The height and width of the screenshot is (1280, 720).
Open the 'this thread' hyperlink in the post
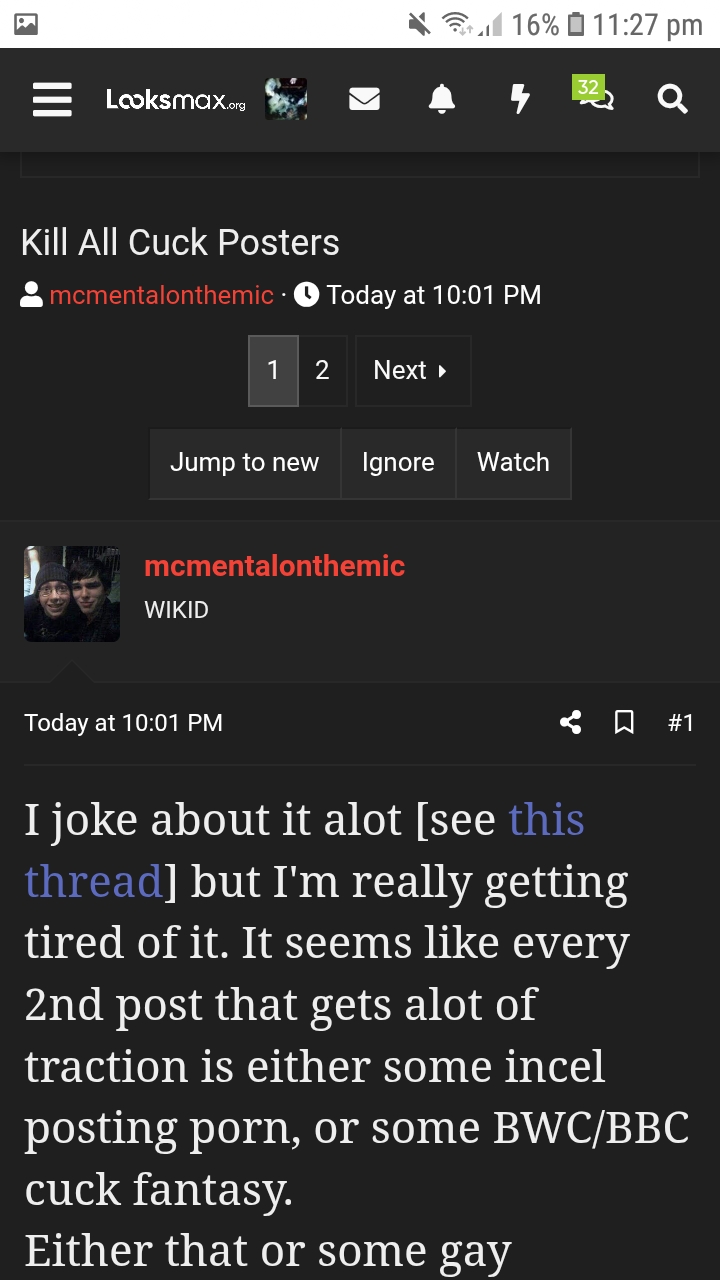tap(548, 819)
